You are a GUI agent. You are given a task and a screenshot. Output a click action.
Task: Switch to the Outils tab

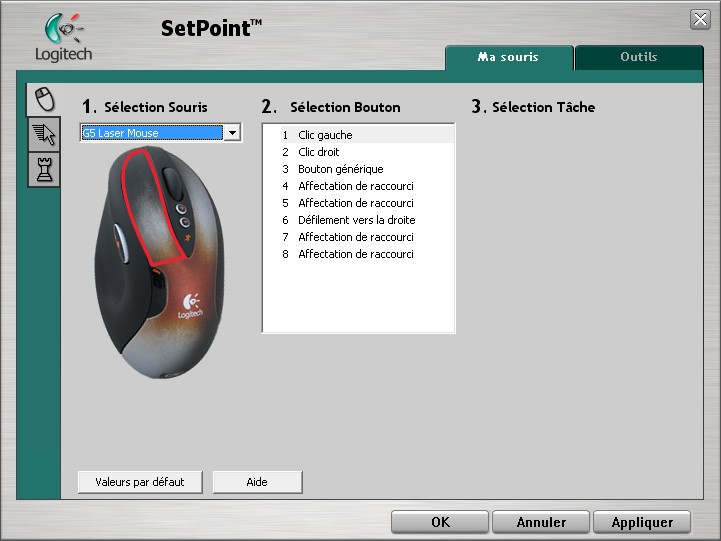click(638, 57)
